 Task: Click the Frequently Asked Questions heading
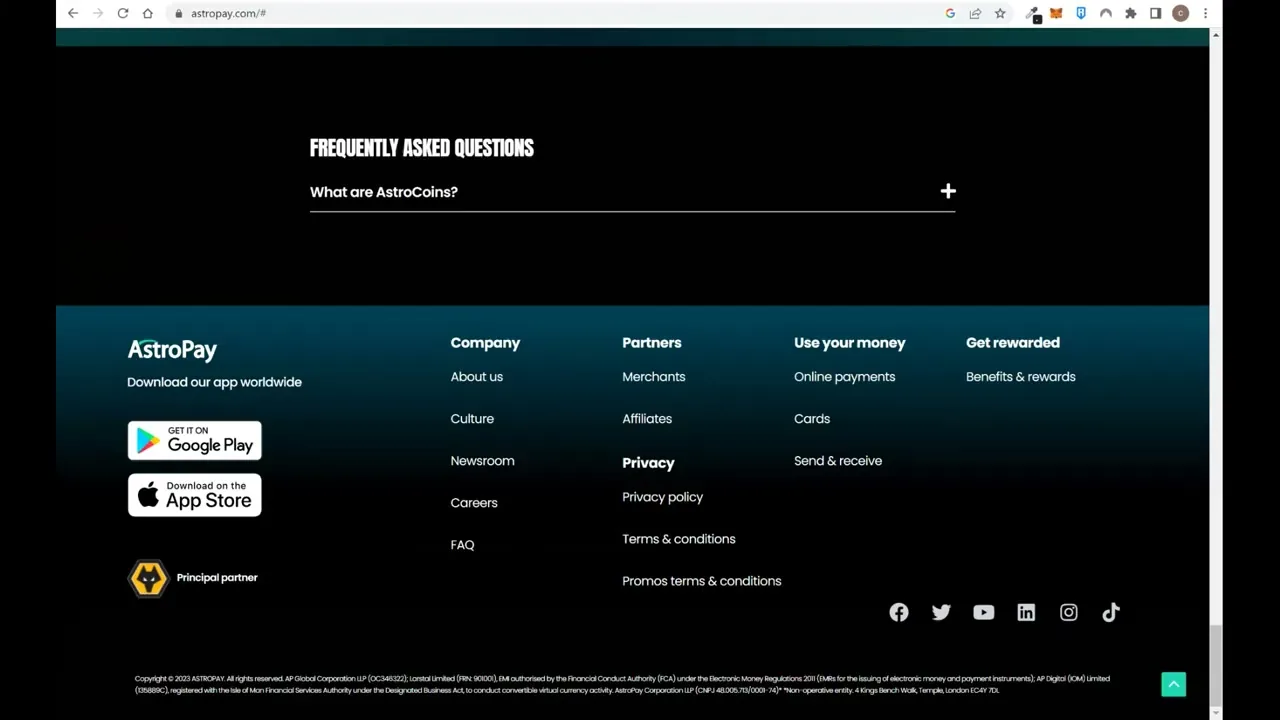pyautogui.click(x=421, y=148)
